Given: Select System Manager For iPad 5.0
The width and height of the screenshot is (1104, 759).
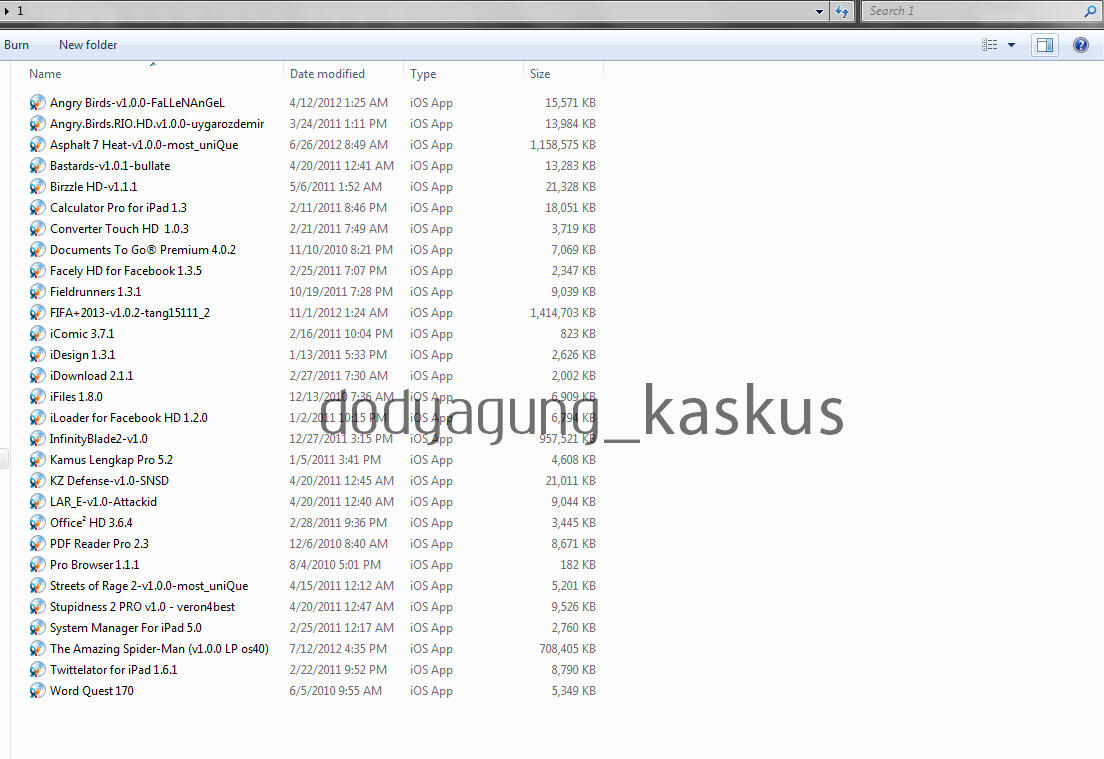Looking at the screenshot, I should point(126,628).
